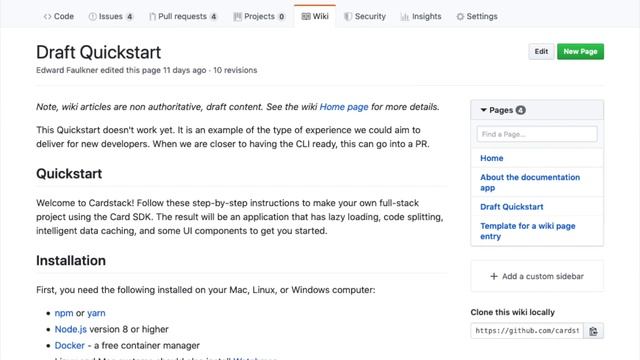Click the Projects board icon
Viewport: 640px width, 360px height.
[x=238, y=17]
